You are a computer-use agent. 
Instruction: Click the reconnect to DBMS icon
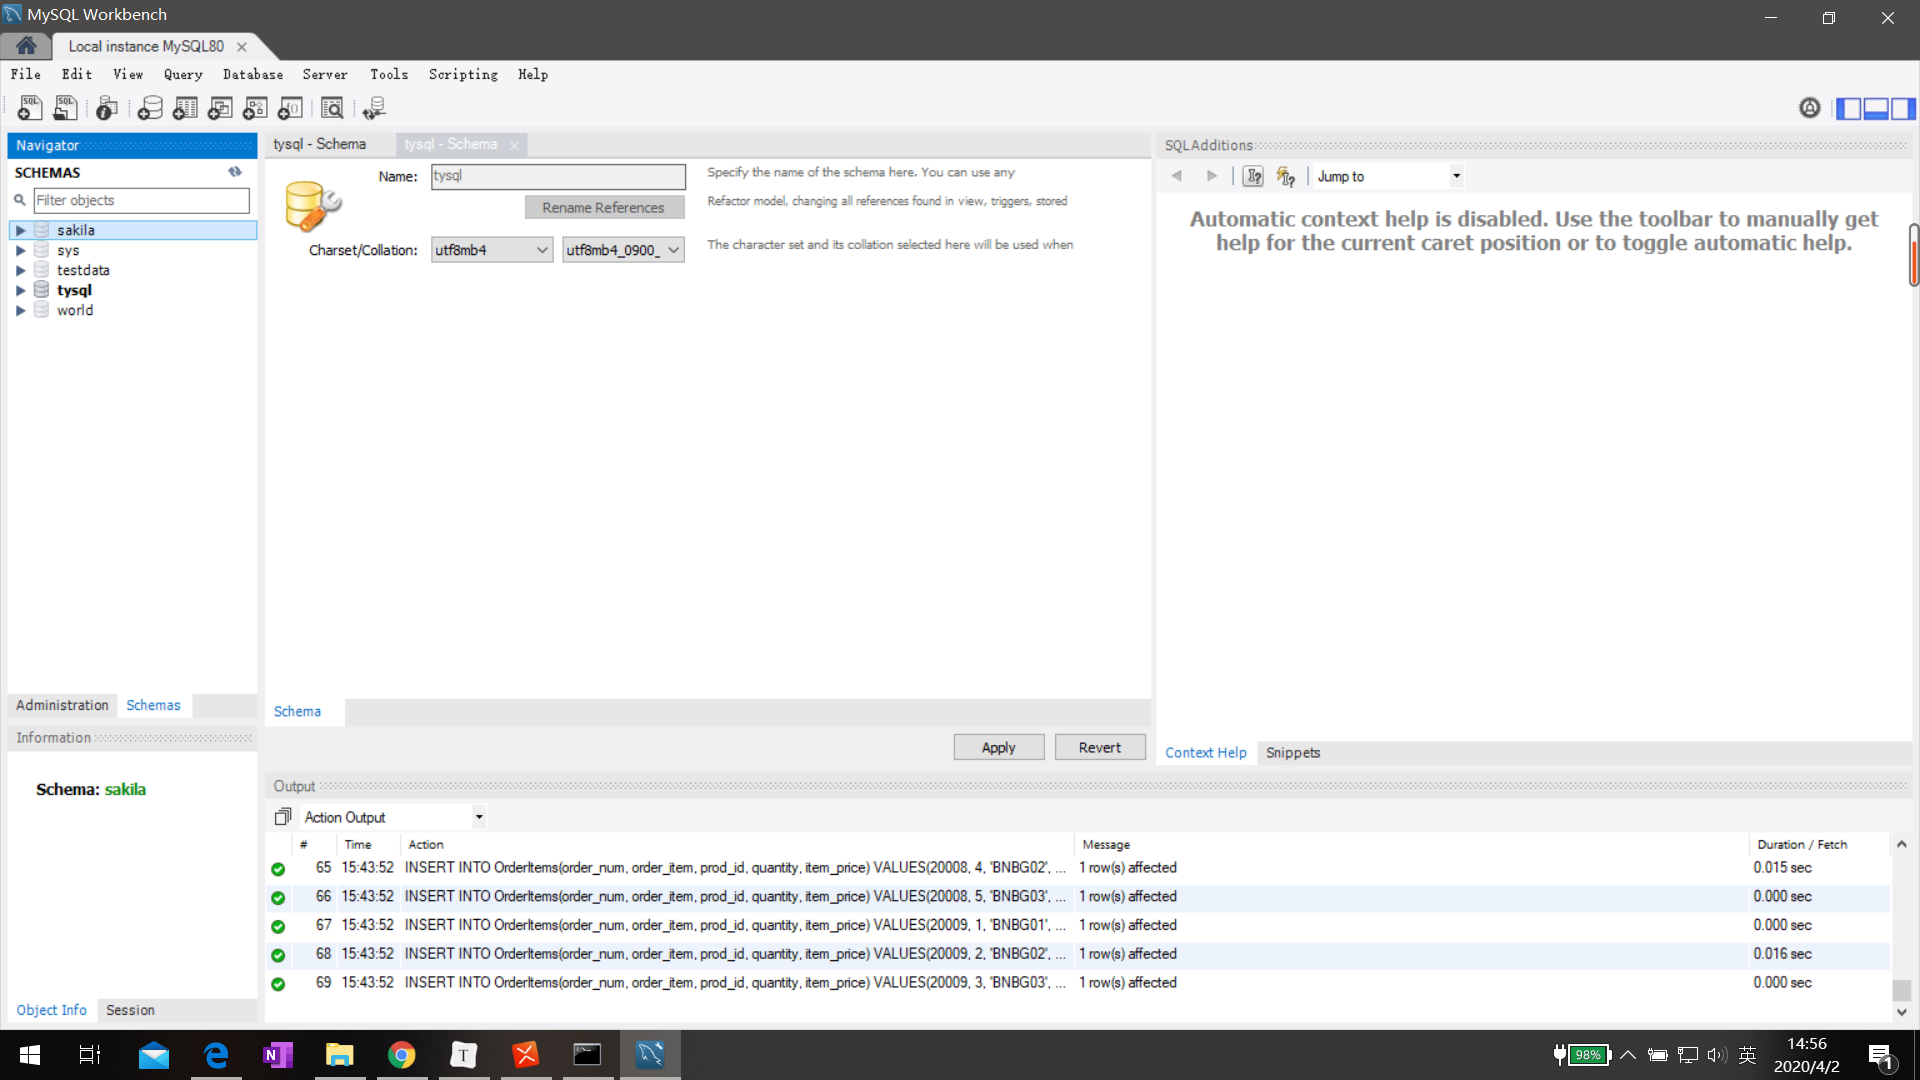coord(374,108)
